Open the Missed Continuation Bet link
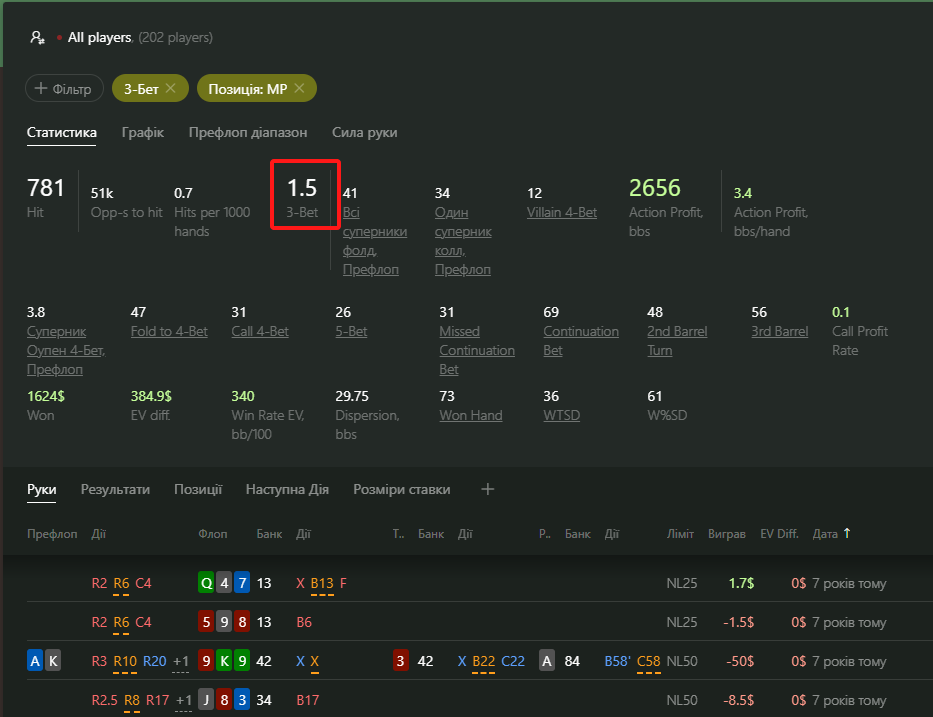 tap(477, 350)
